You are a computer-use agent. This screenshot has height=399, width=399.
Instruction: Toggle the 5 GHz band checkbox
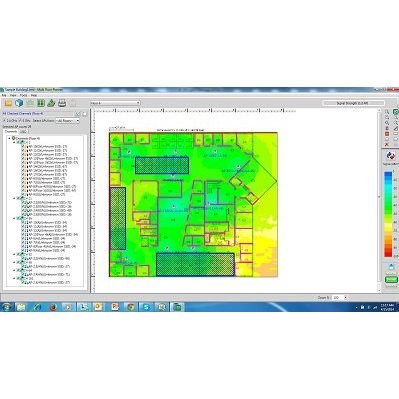[x=20, y=121]
